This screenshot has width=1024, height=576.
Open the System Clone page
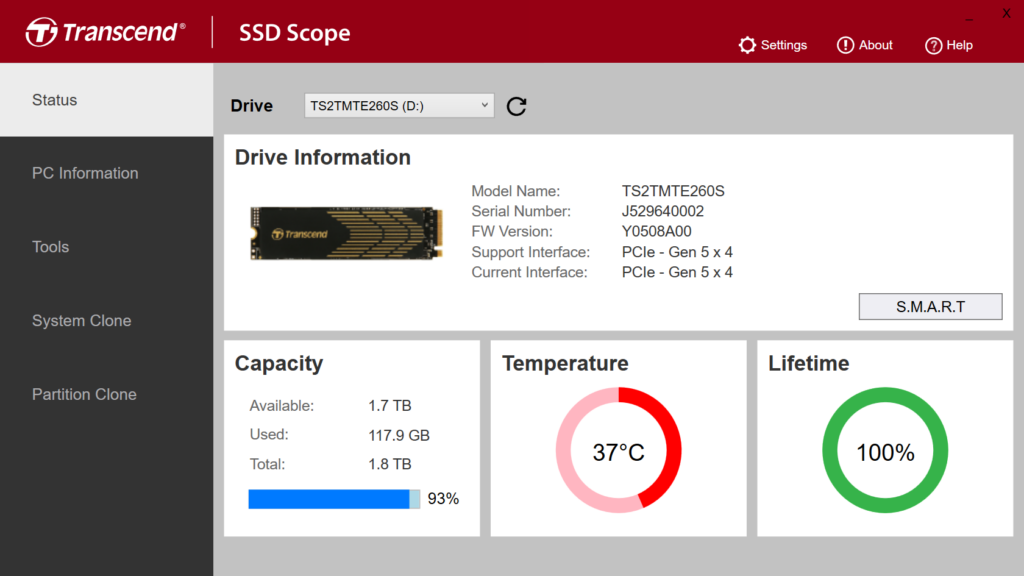tap(106, 321)
